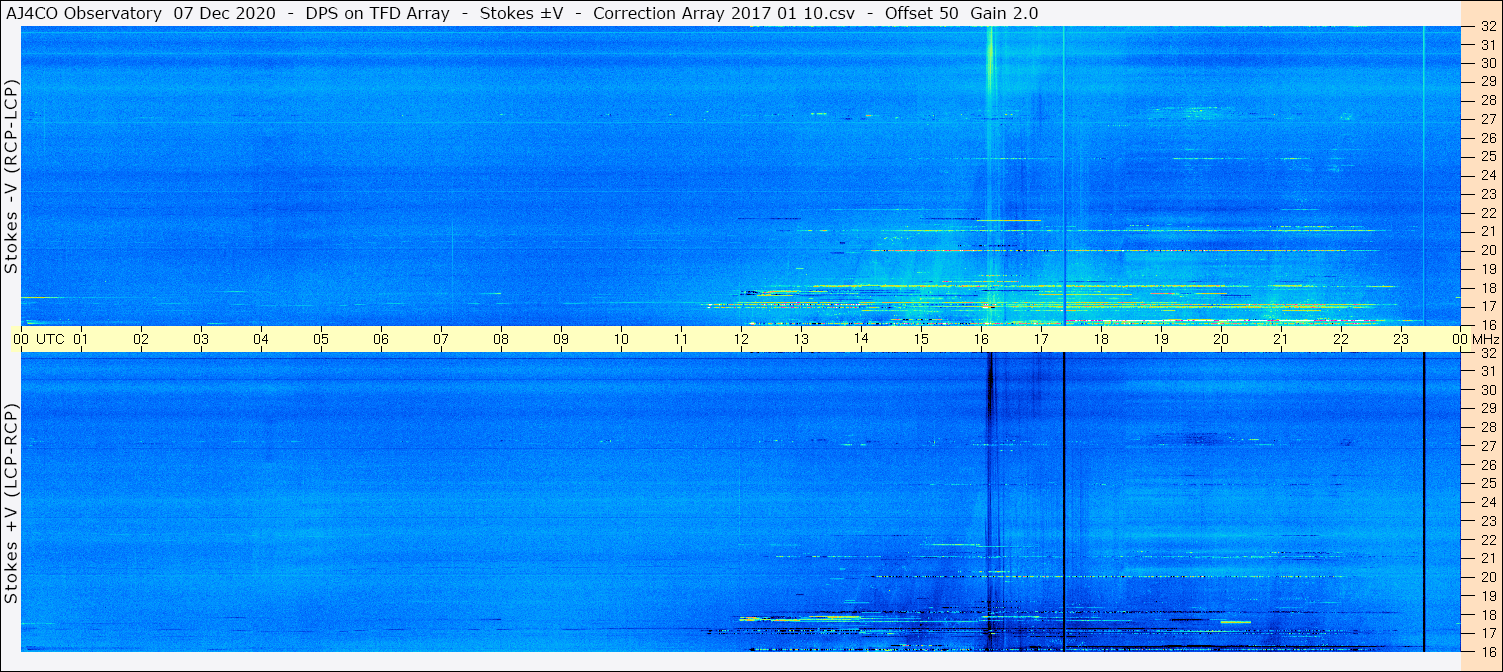Click the 17 MHz label of the Stokes -V panel

(1487, 306)
